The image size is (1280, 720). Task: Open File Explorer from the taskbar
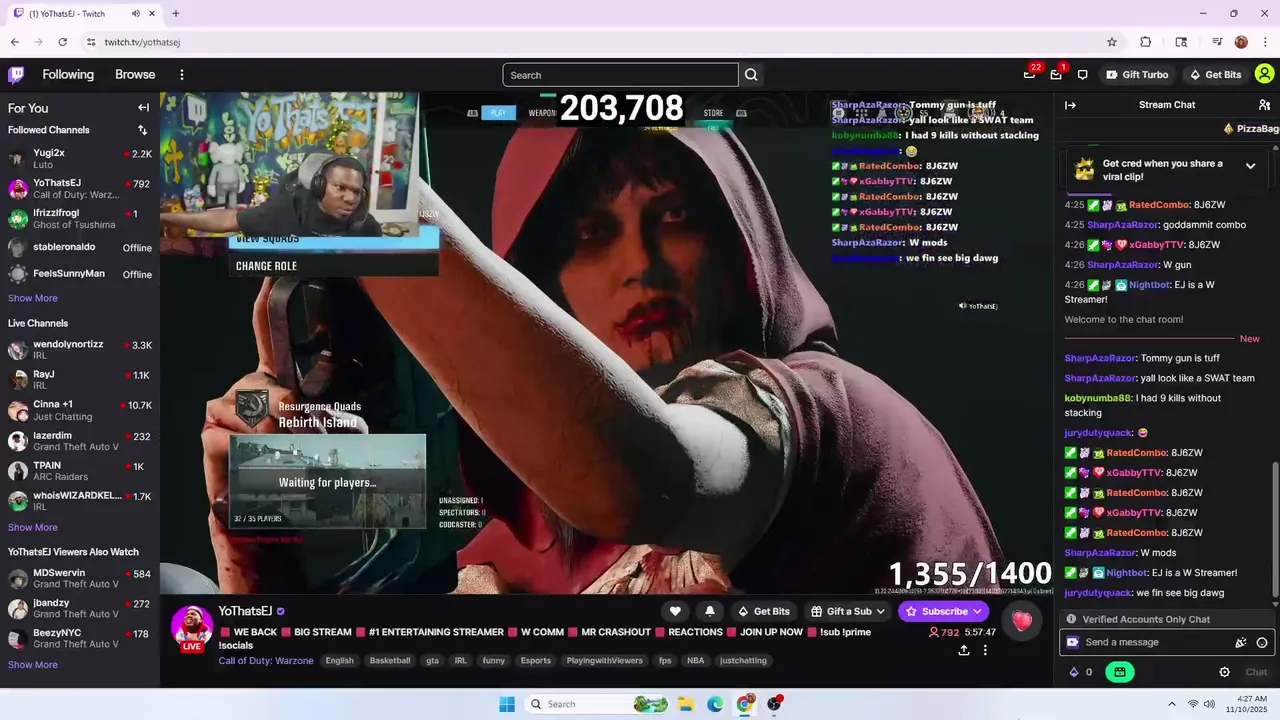(x=686, y=704)
